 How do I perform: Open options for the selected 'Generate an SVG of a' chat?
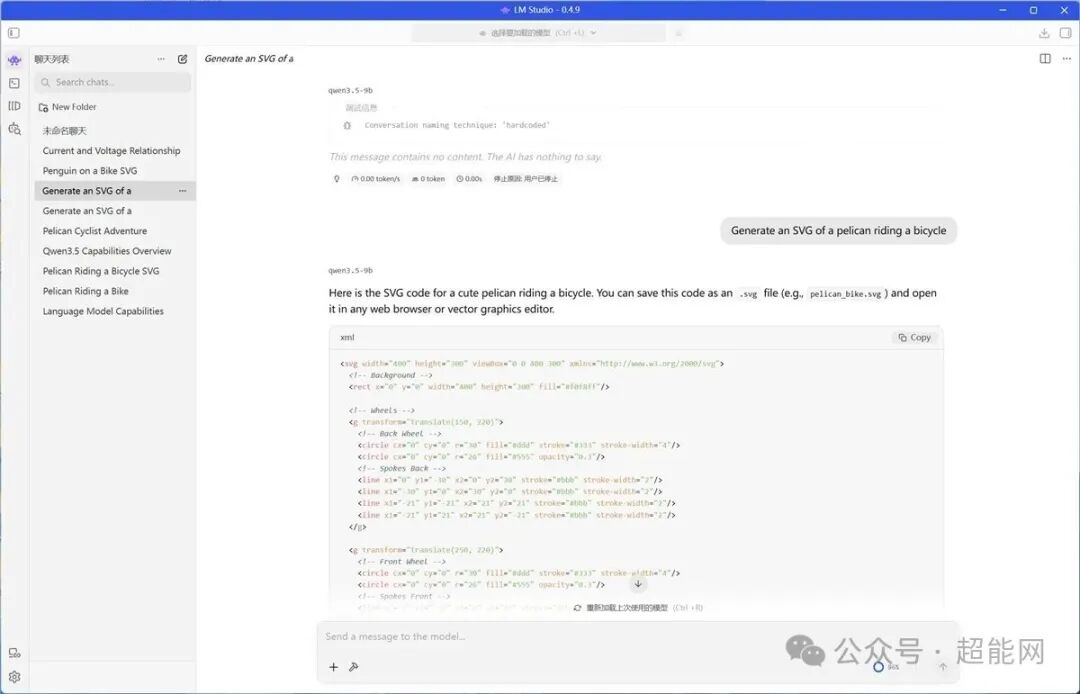click(x=183, y=191)
